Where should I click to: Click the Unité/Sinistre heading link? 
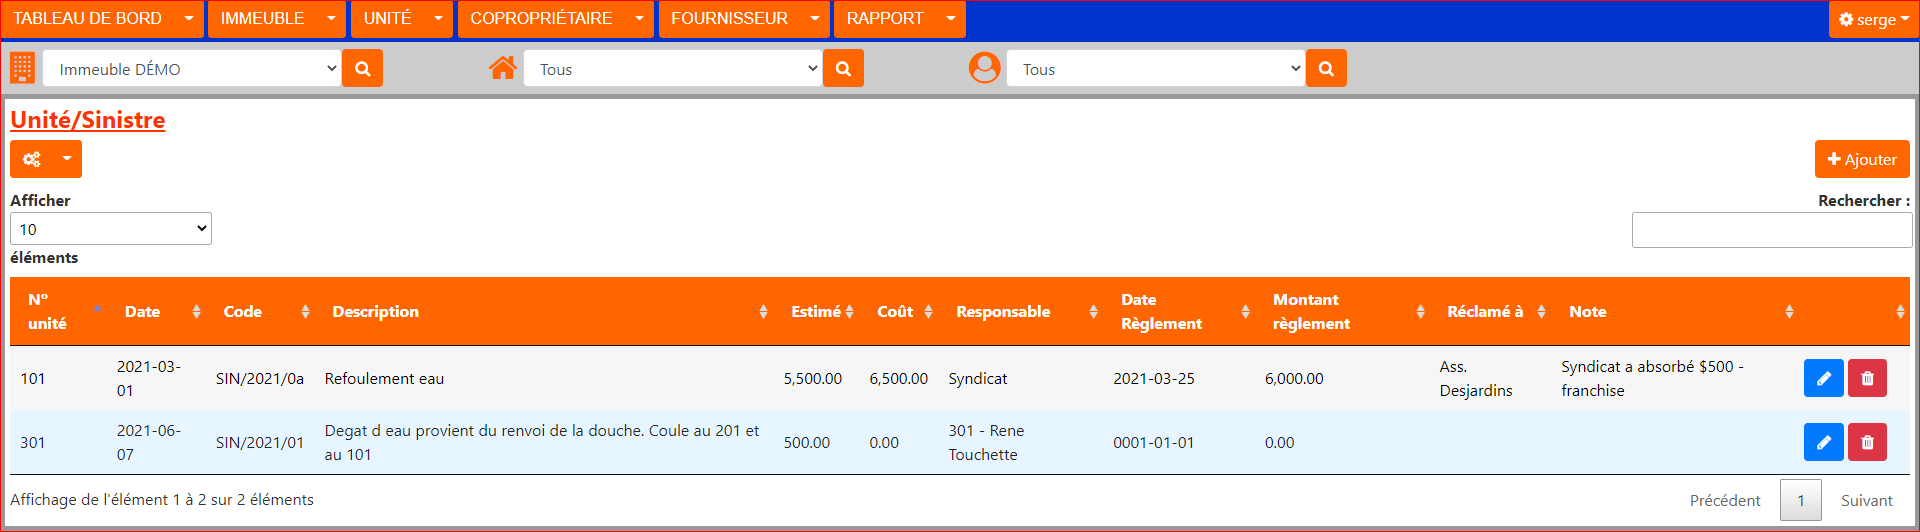tap(88, 120)
